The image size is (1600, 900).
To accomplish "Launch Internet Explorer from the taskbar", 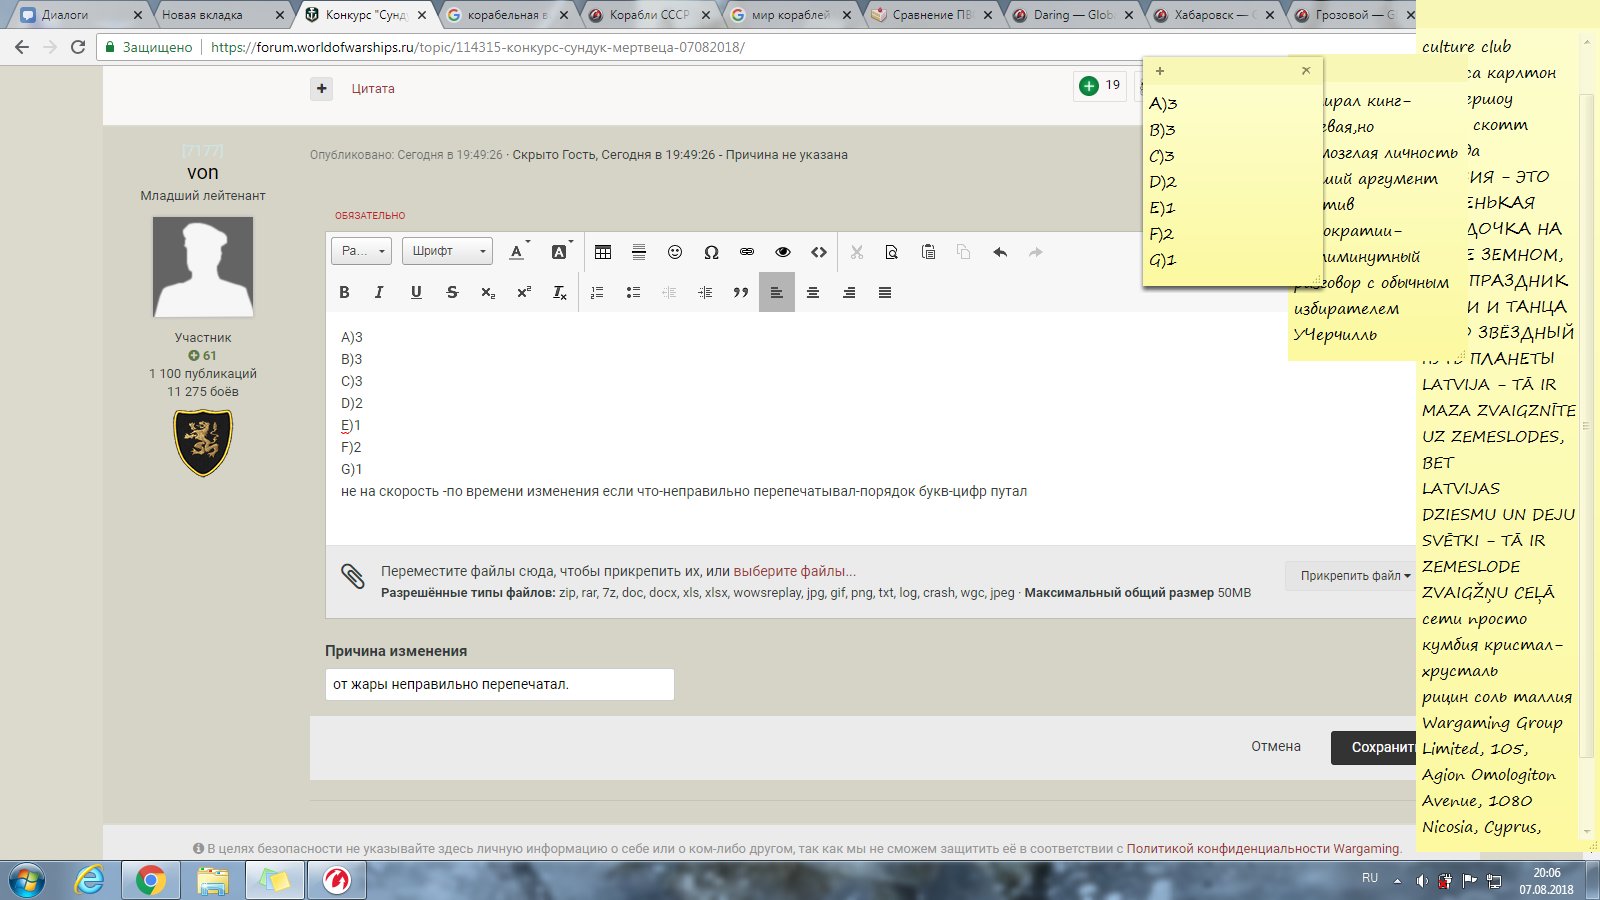I will (x=90, y=881).
